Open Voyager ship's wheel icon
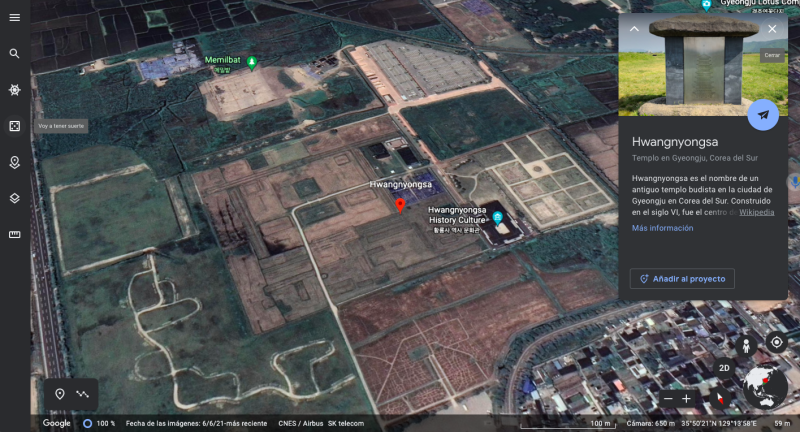 click(14, 90)
